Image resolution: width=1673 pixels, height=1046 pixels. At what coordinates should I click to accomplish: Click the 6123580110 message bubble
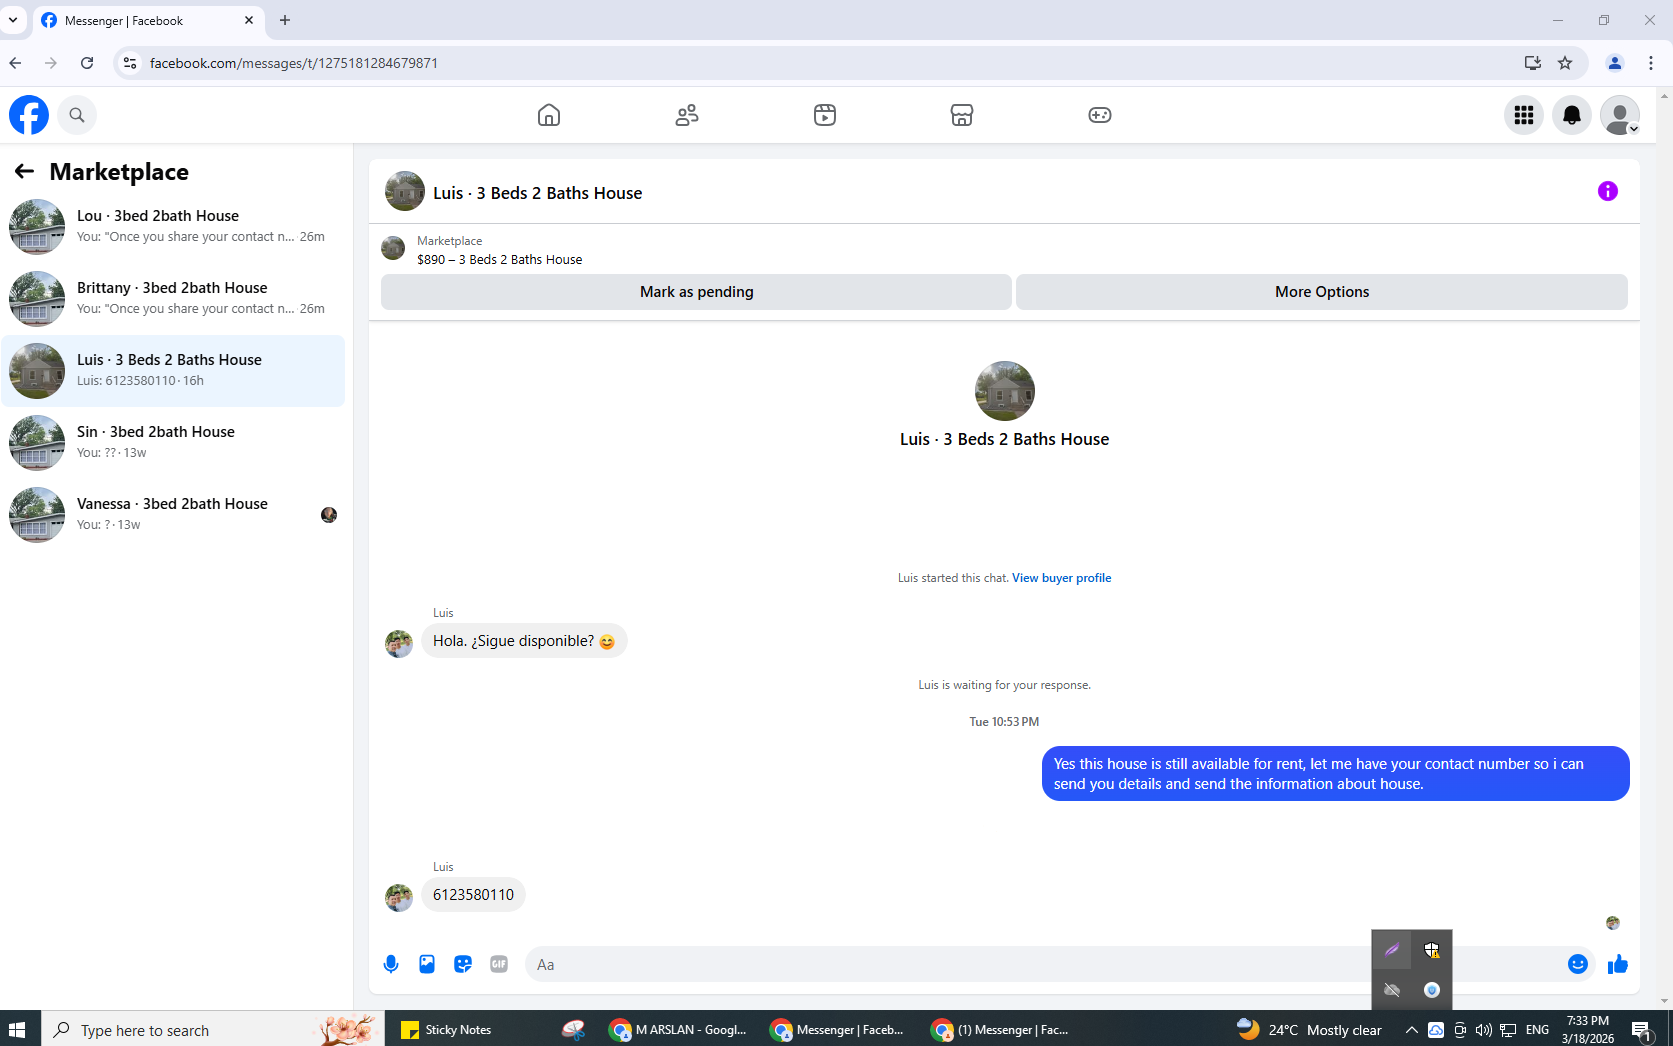point(473,895)
